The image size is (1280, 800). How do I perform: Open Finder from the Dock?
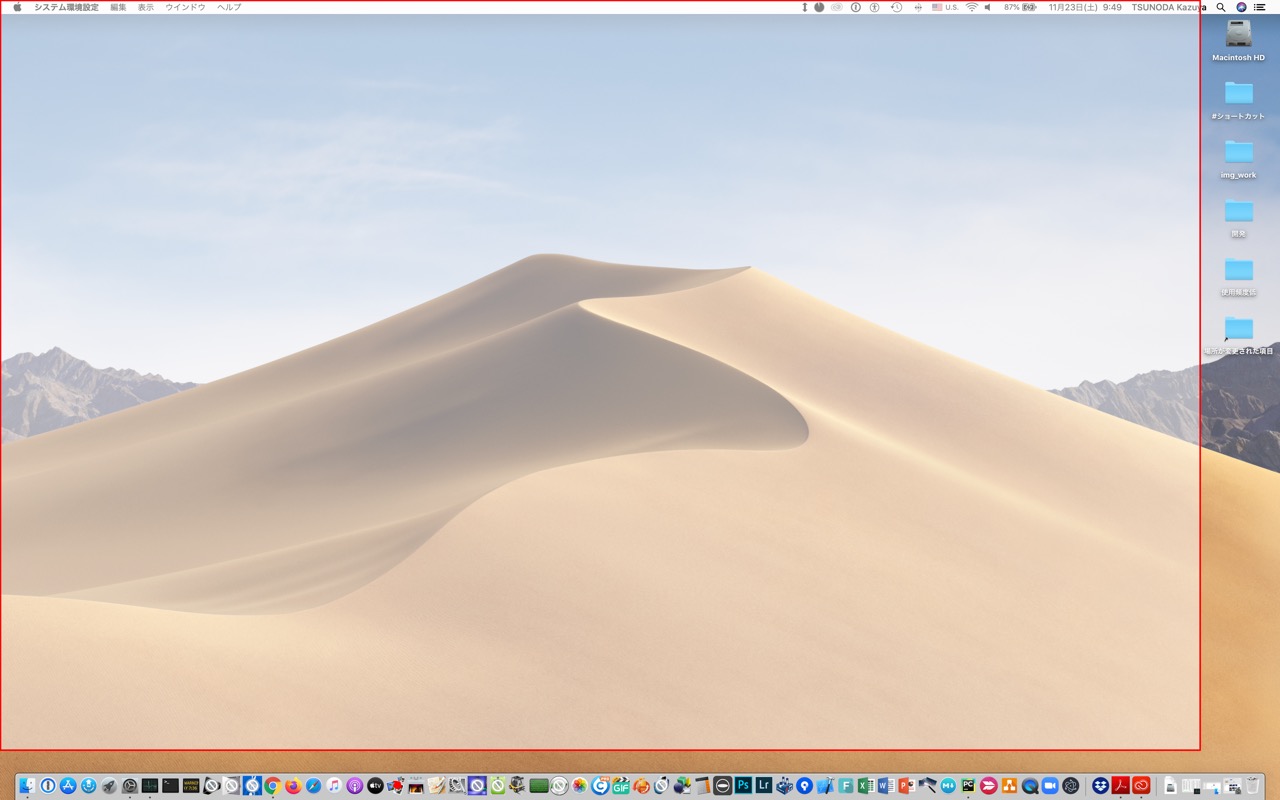pos(27,786)
